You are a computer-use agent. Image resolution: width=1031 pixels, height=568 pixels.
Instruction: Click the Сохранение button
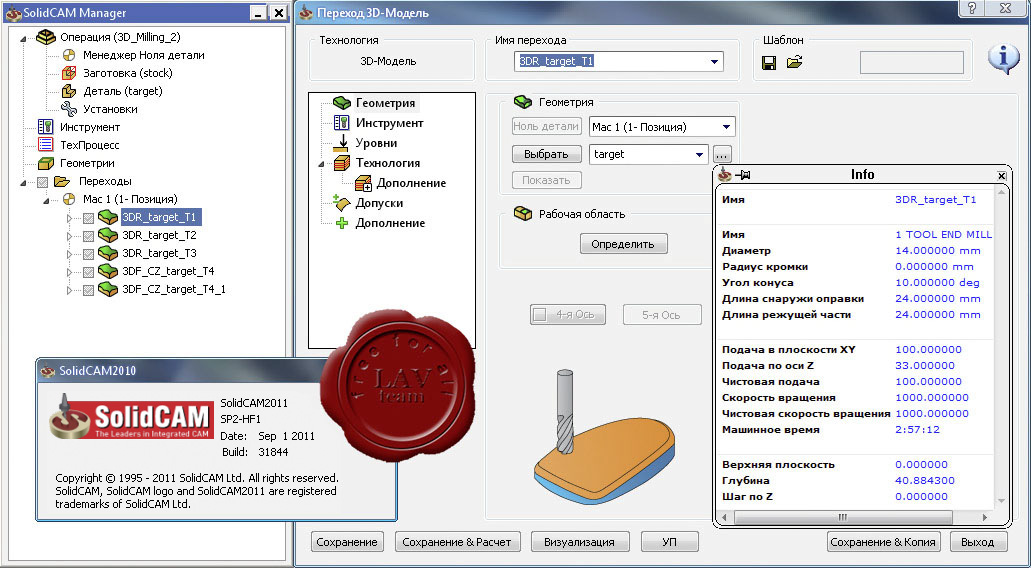(347, 542)
